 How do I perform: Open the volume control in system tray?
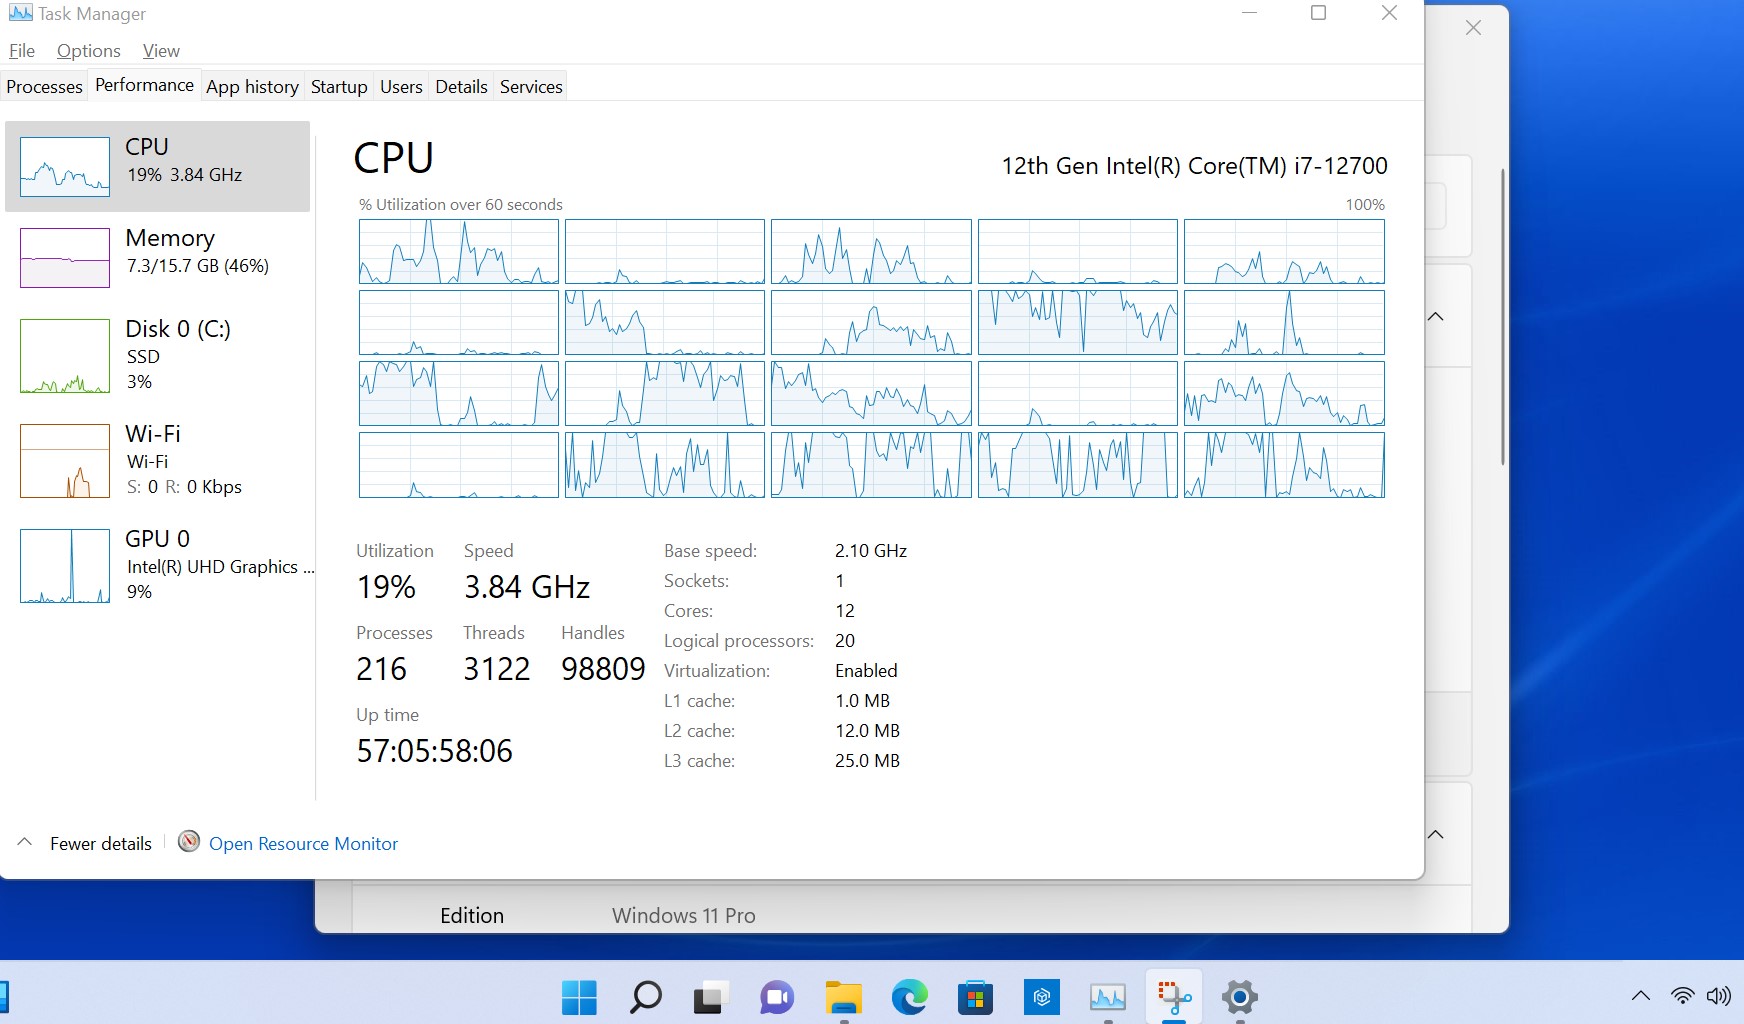tap(1719, 996)
